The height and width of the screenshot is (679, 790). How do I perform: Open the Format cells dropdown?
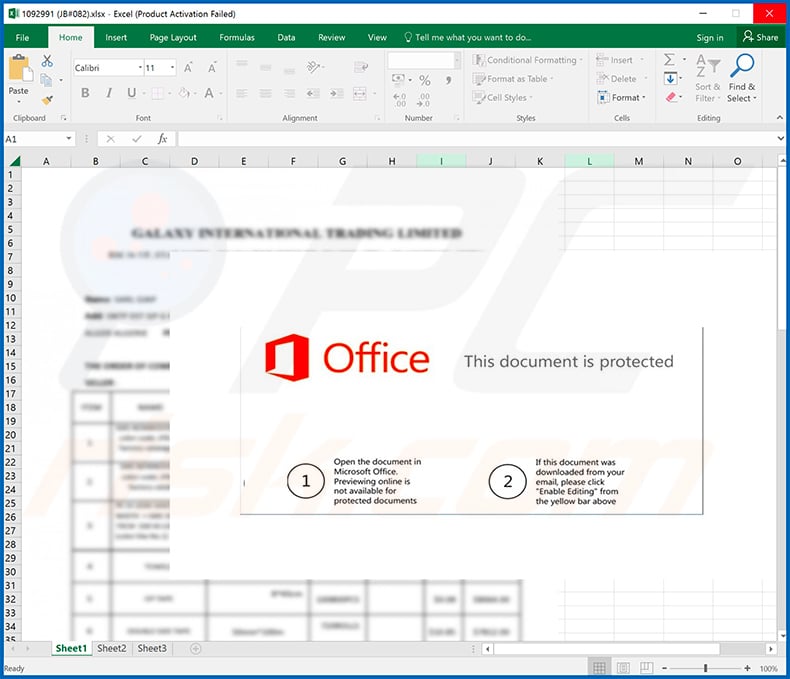point(621,98)
